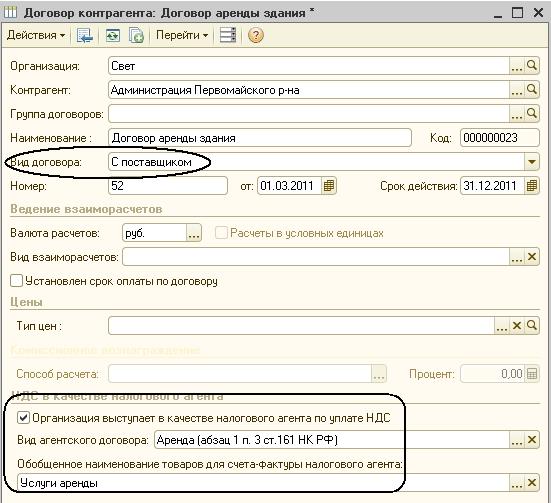Click the 'от' date field 01.03.2011
The width and height of the screenshot is (551, 503).
pos(290,186)
